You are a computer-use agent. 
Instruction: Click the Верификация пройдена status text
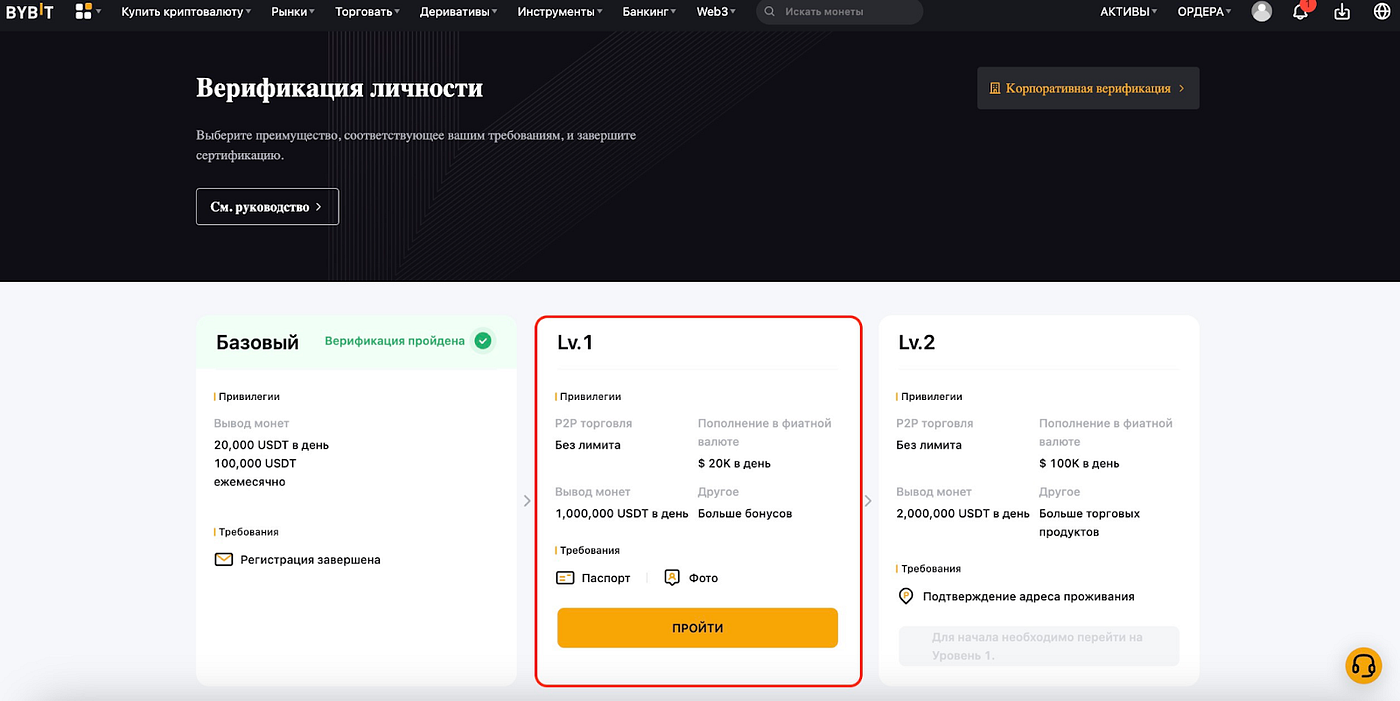tap(395, 341)
